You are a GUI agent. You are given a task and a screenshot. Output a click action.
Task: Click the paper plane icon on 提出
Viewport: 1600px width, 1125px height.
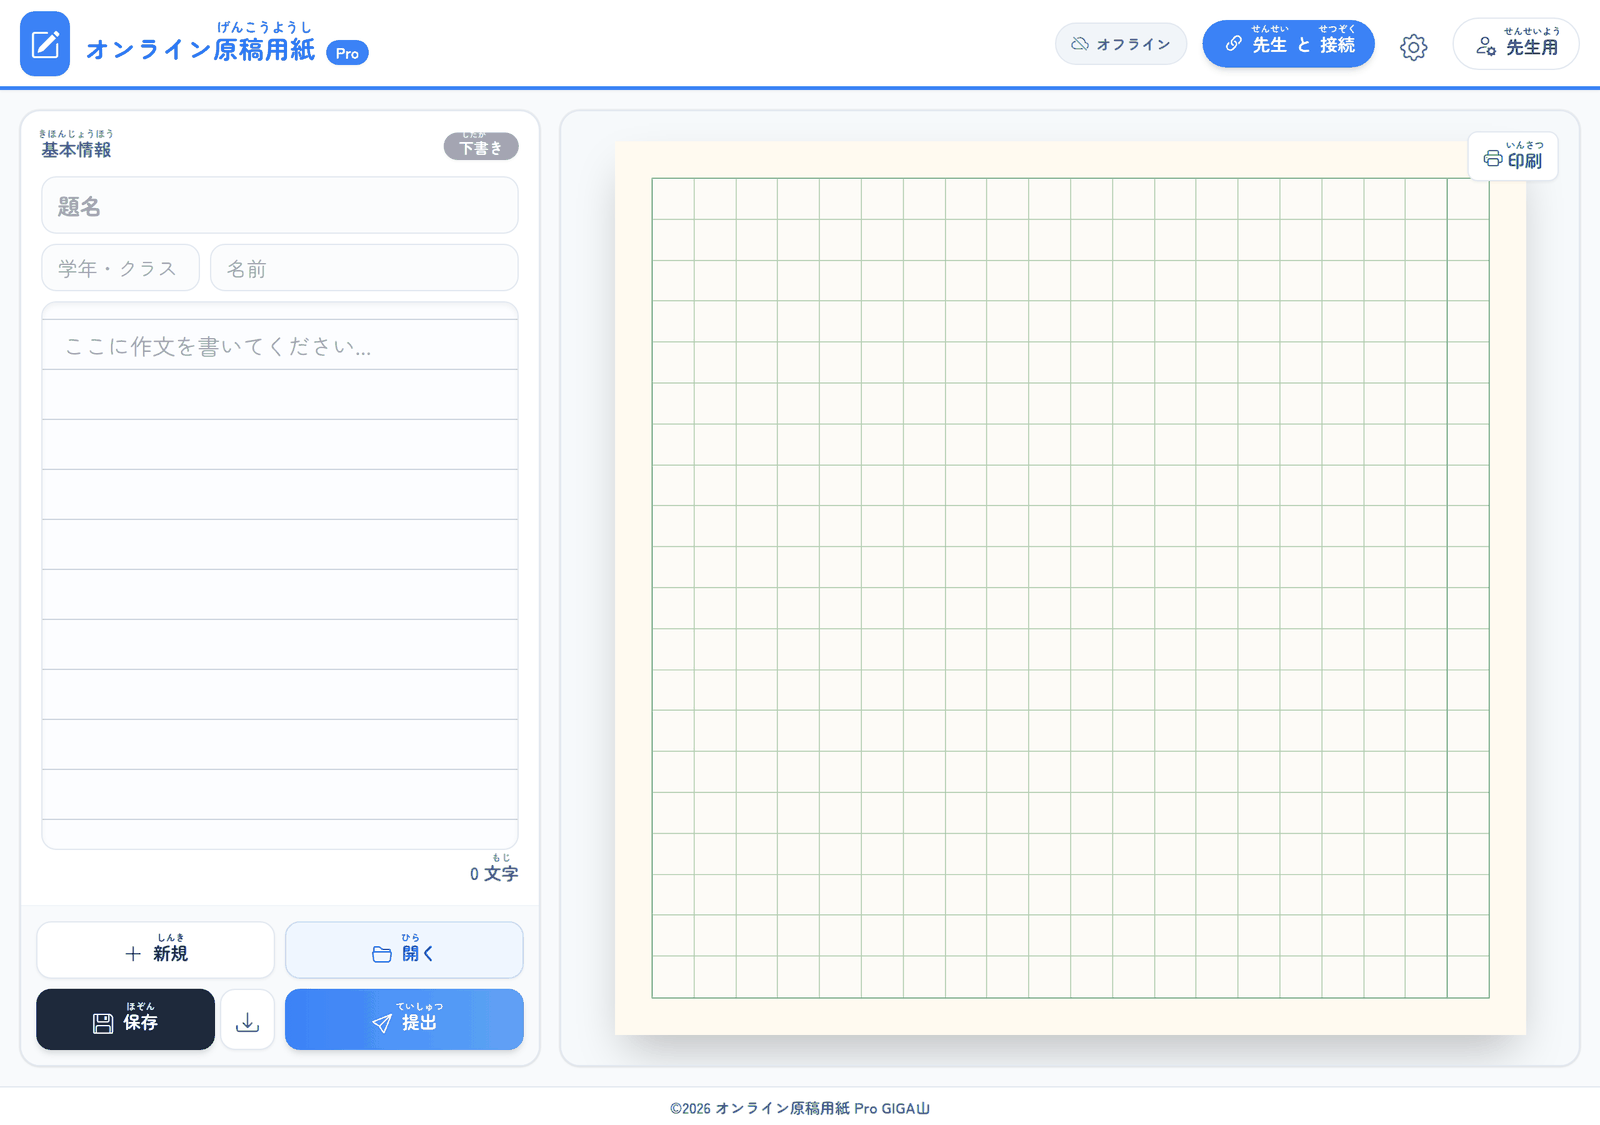[x=382, y=1023]
